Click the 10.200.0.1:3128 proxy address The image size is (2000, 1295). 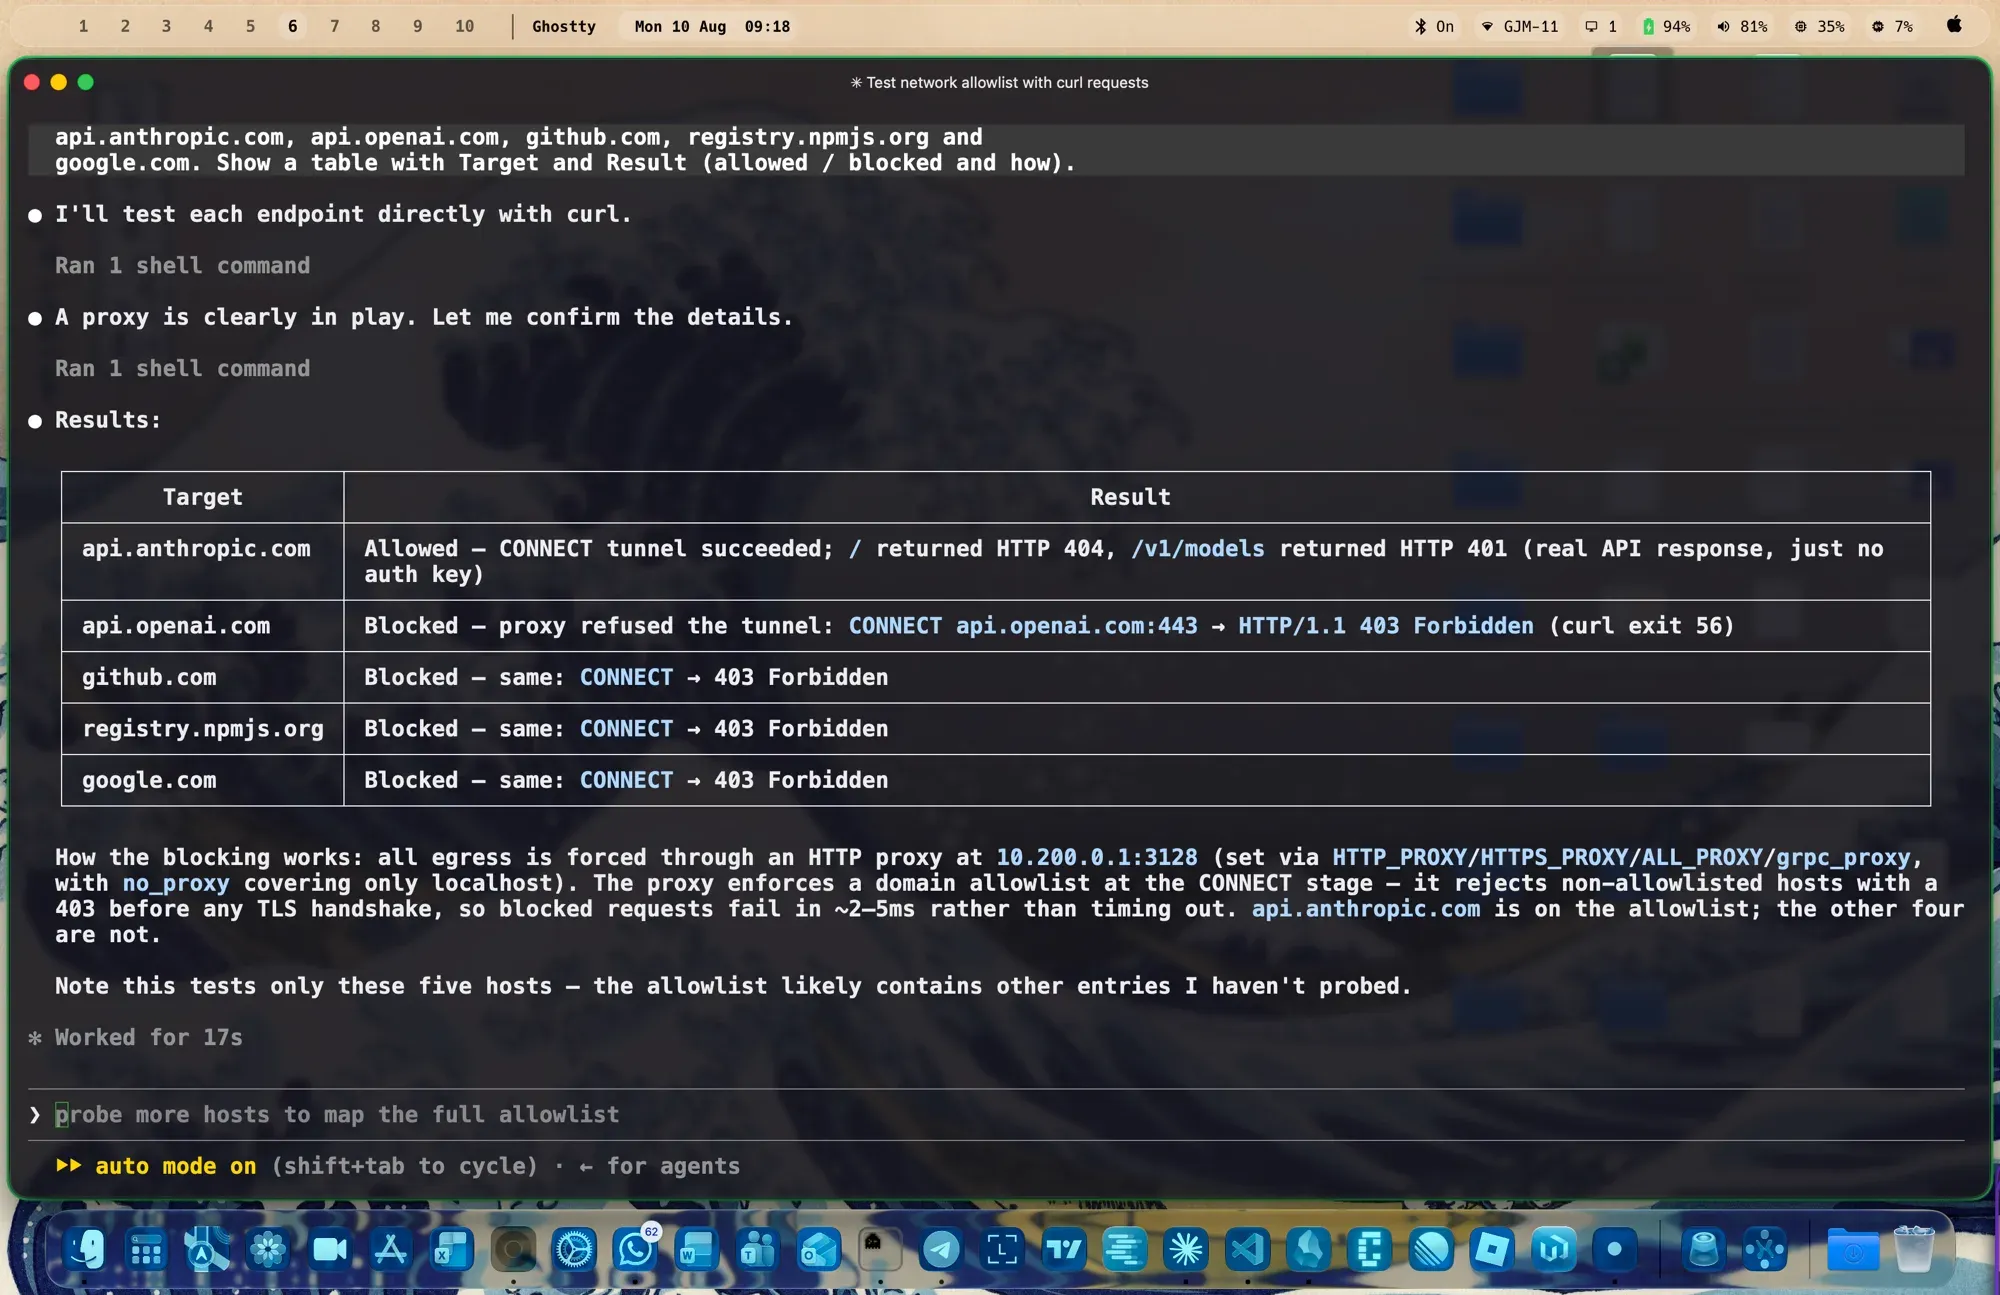(1097, 858)
